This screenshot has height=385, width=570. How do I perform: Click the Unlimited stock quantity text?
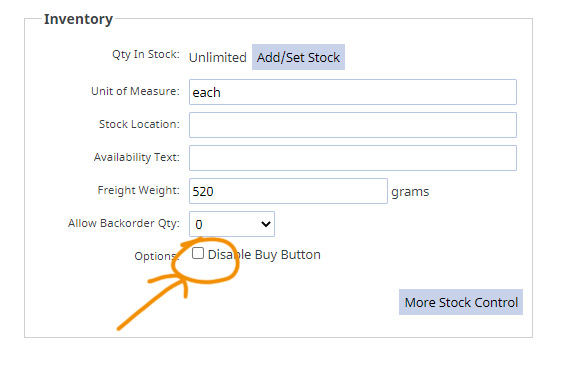click(218, 57)
